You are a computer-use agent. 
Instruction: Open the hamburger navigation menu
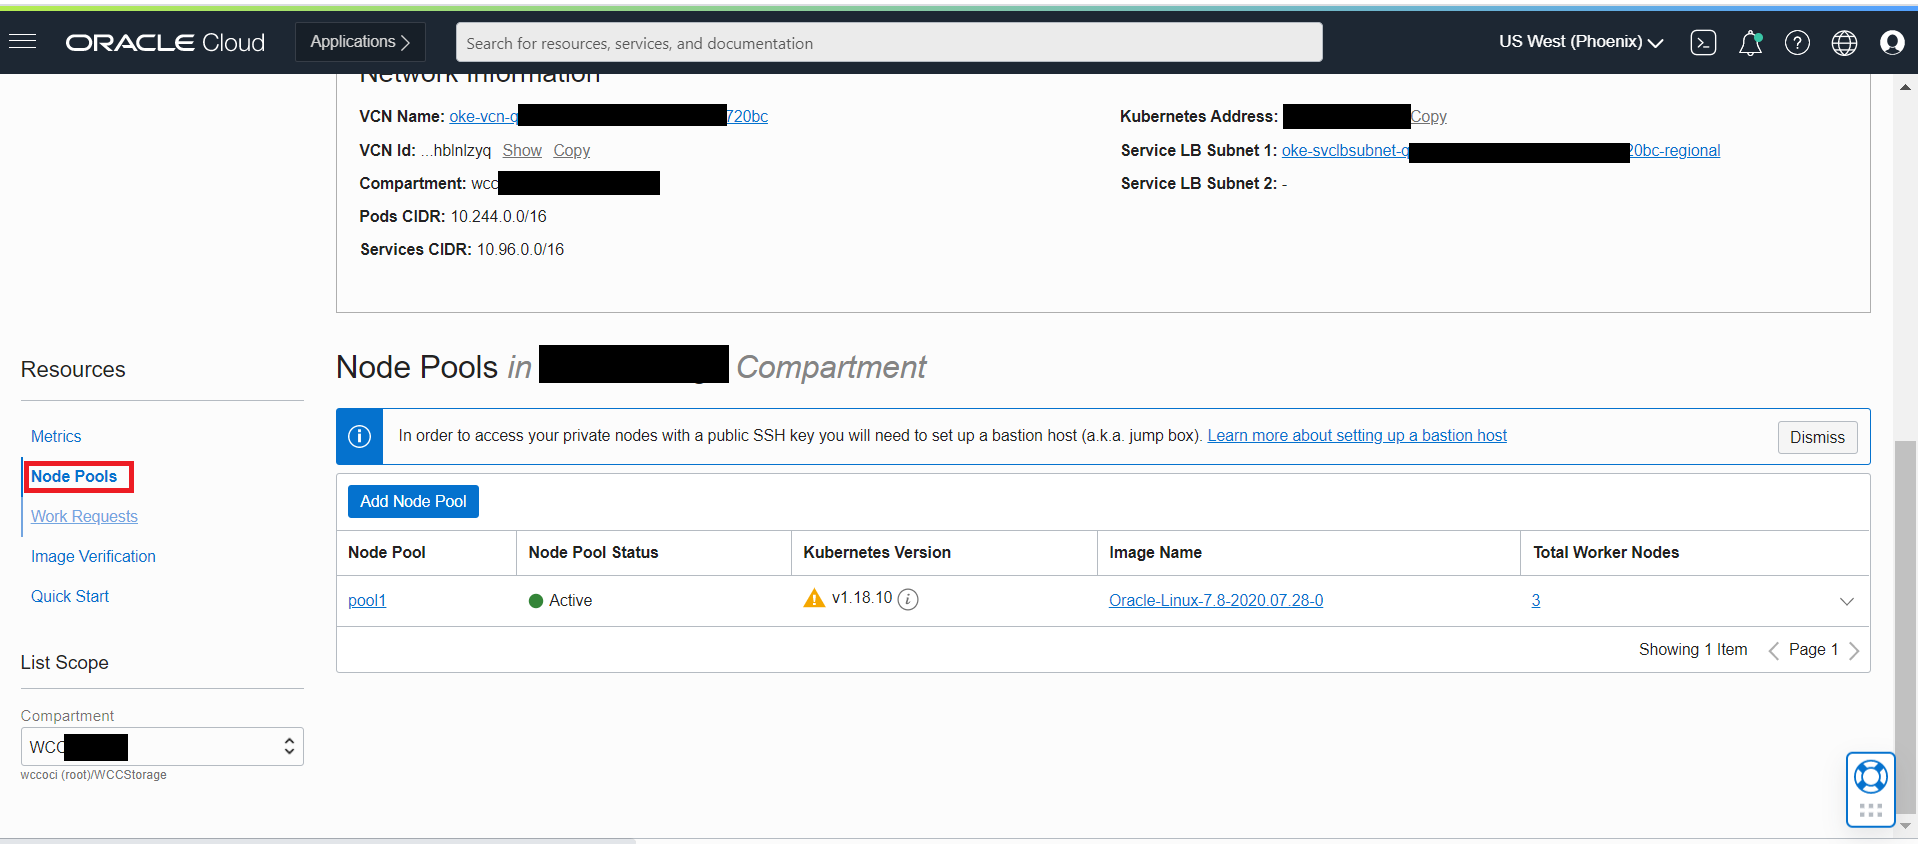coord(22,41)
